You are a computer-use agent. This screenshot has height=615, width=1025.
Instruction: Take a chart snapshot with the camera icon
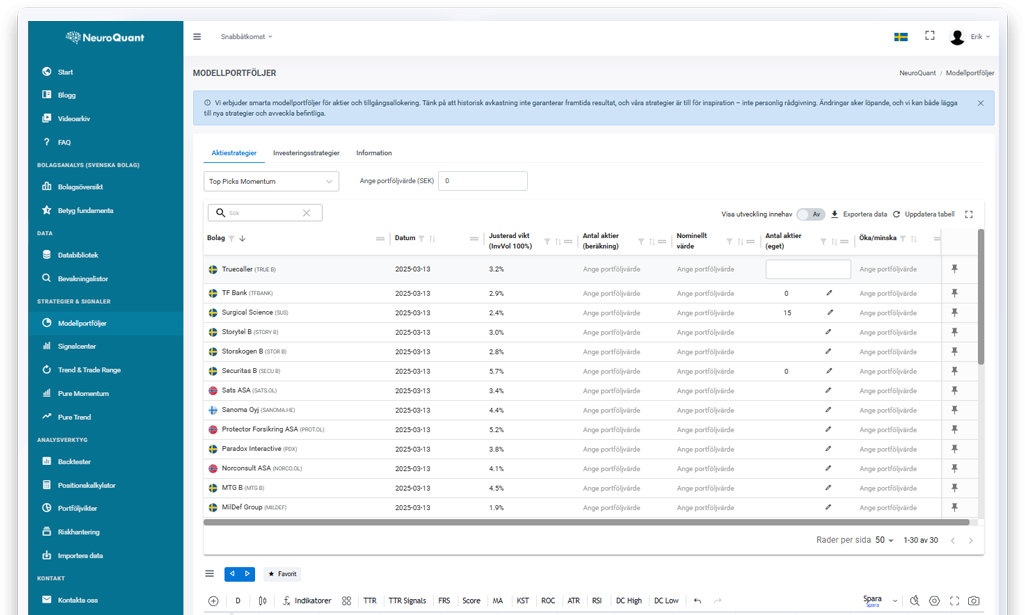tap(973, 601)
